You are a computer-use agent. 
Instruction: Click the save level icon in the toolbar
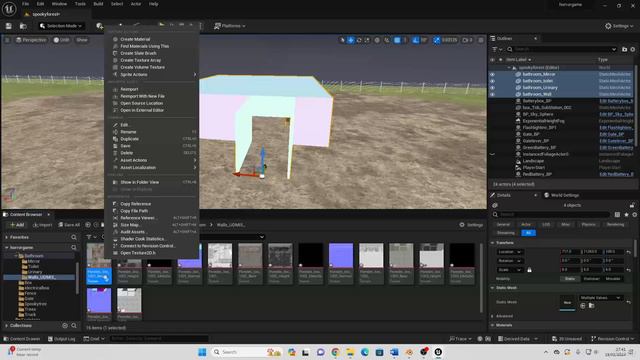point(9,26)
